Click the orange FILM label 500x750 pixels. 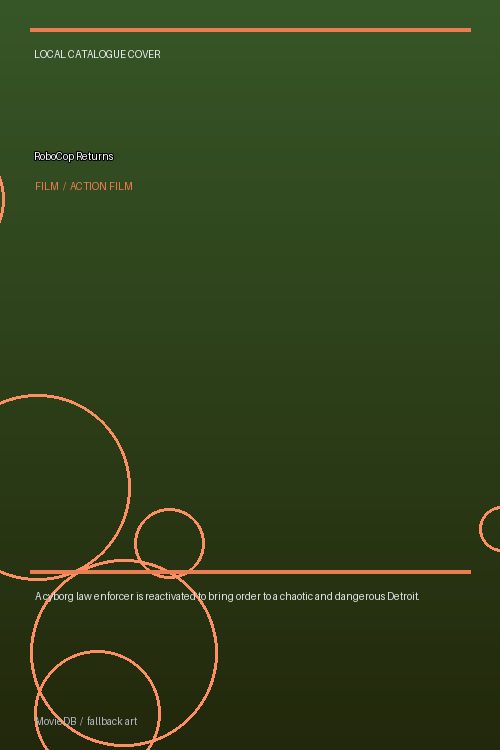point(47,187)
